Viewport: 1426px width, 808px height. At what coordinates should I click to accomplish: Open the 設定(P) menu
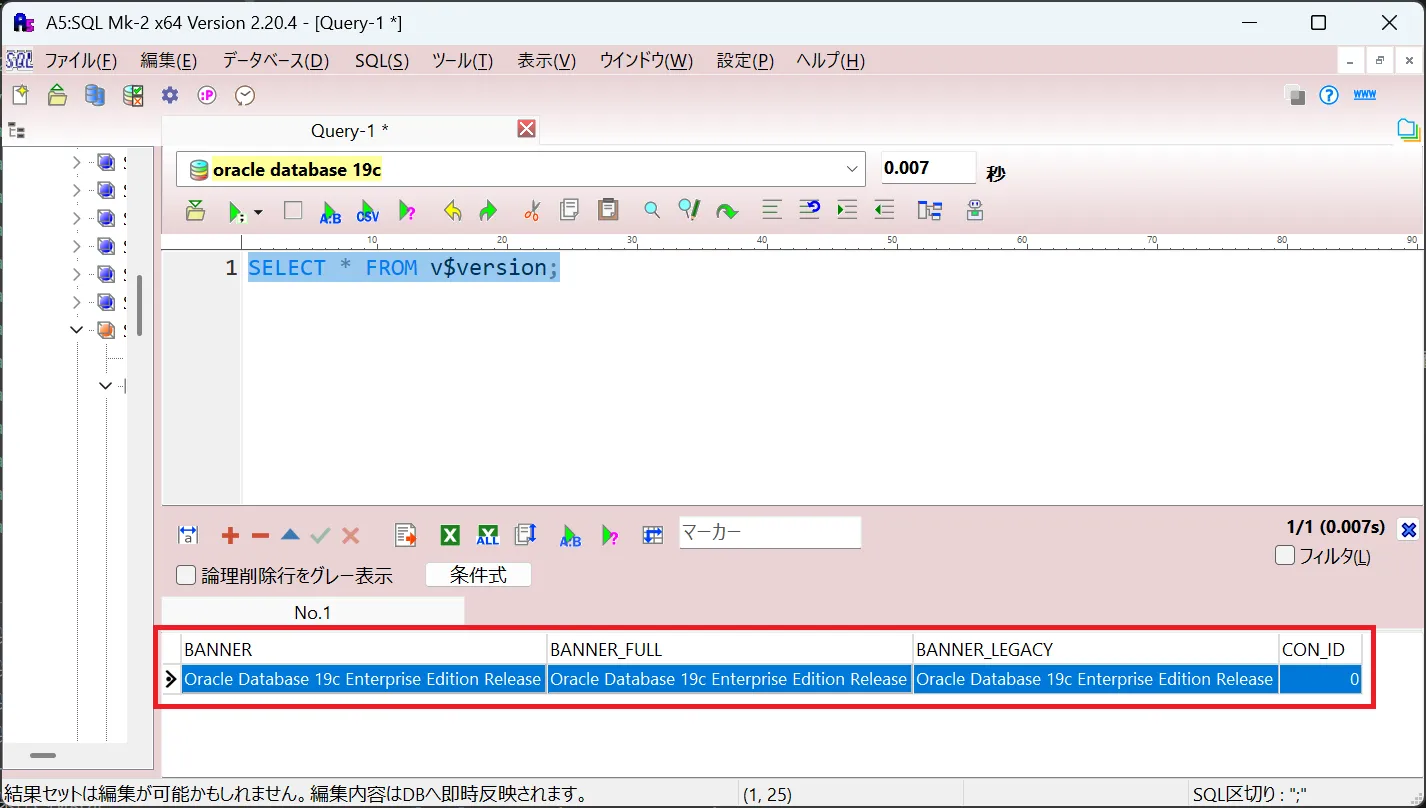click(x=745, y=60)
